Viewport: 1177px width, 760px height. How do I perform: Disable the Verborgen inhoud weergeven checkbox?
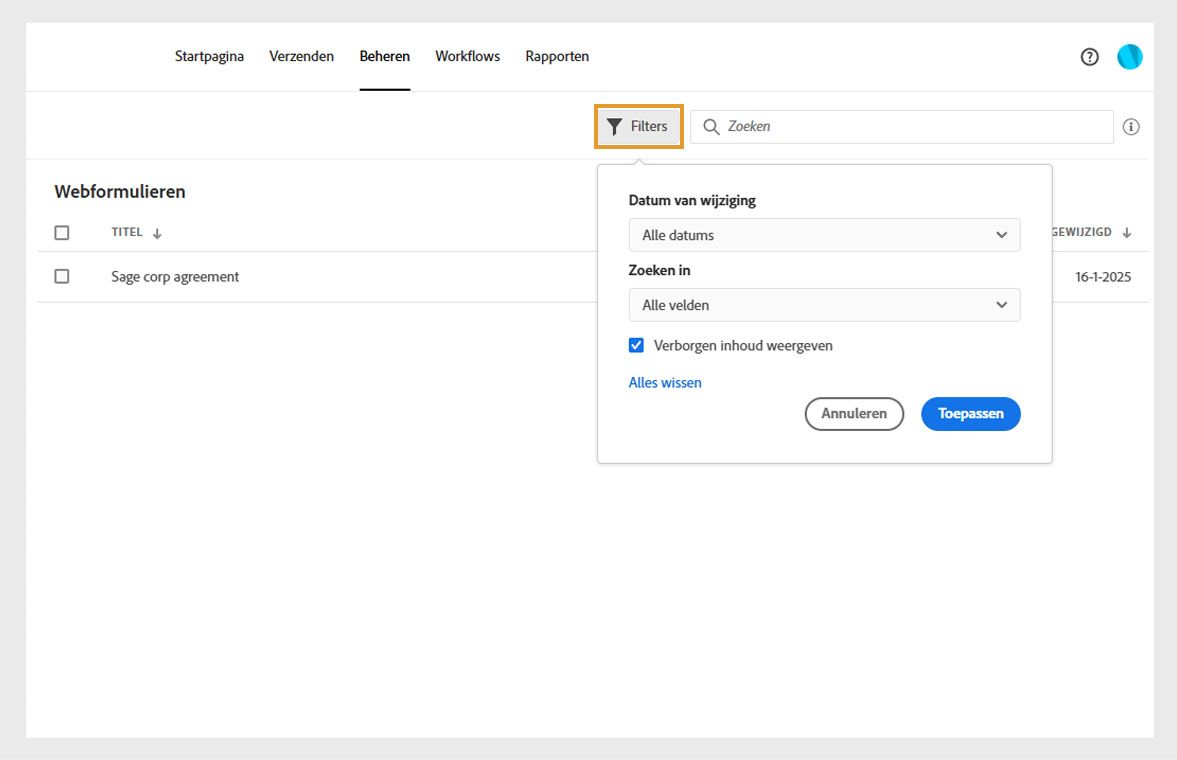tap(636, 344)
